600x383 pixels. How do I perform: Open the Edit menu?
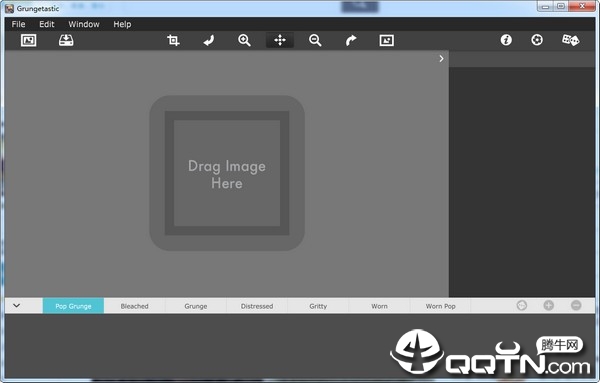pos(47,24)
